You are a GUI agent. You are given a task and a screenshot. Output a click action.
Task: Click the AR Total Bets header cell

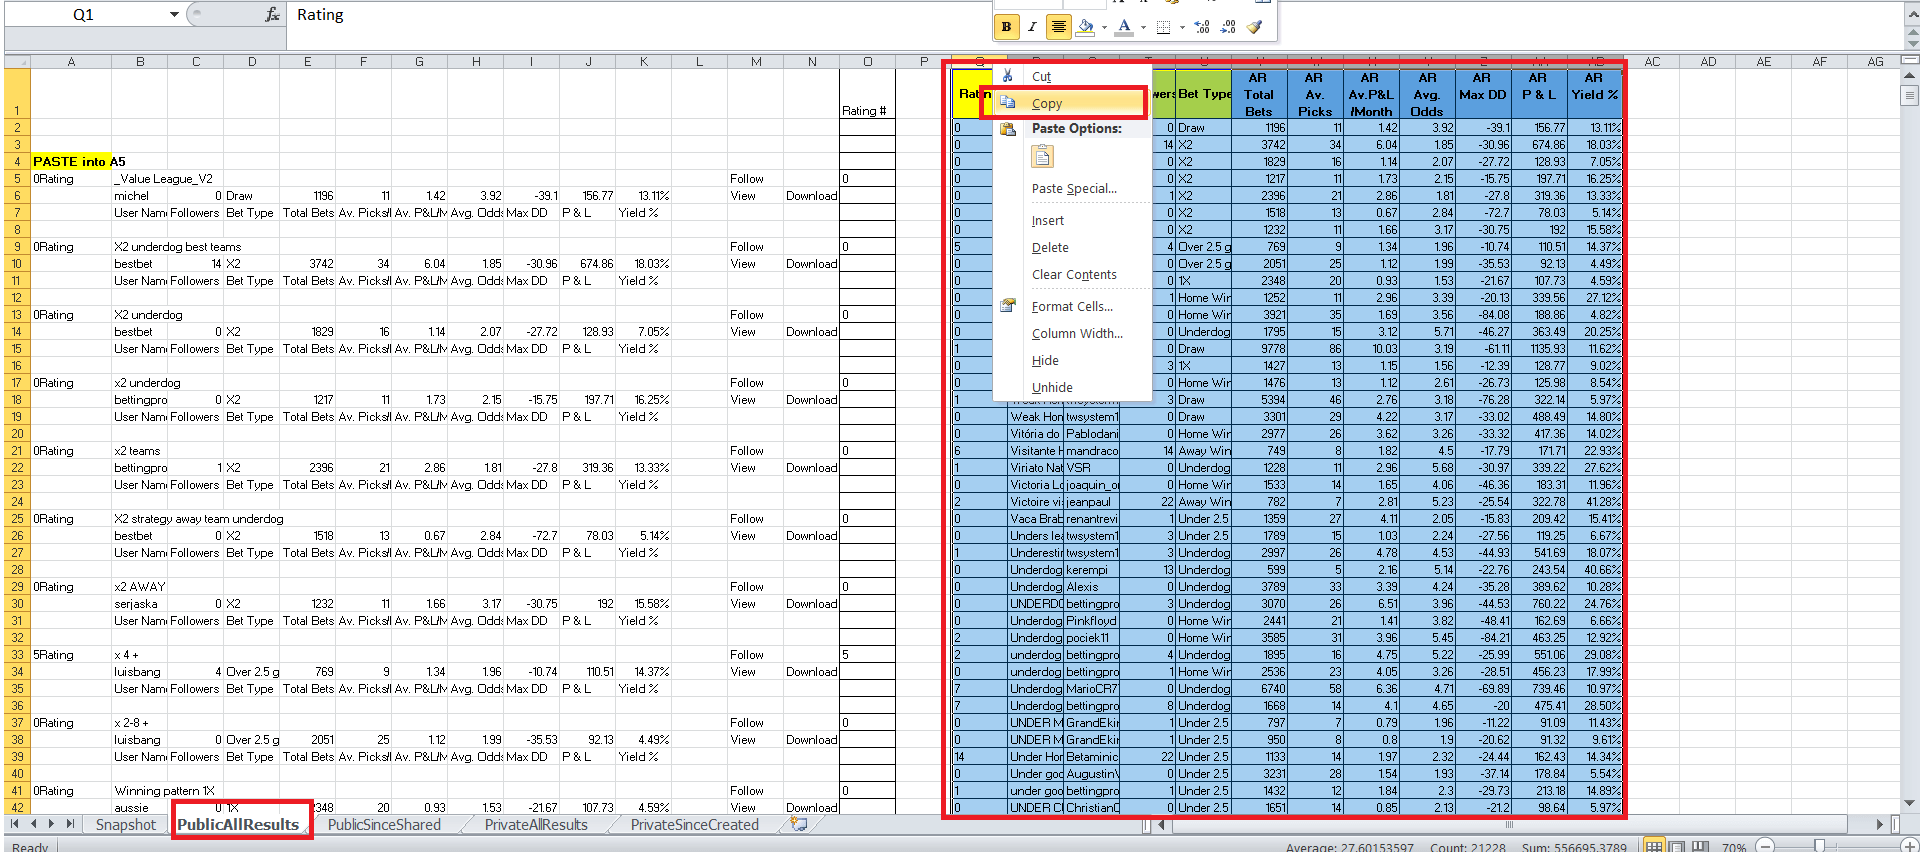pyautogui.click(x=1258, y=94)
